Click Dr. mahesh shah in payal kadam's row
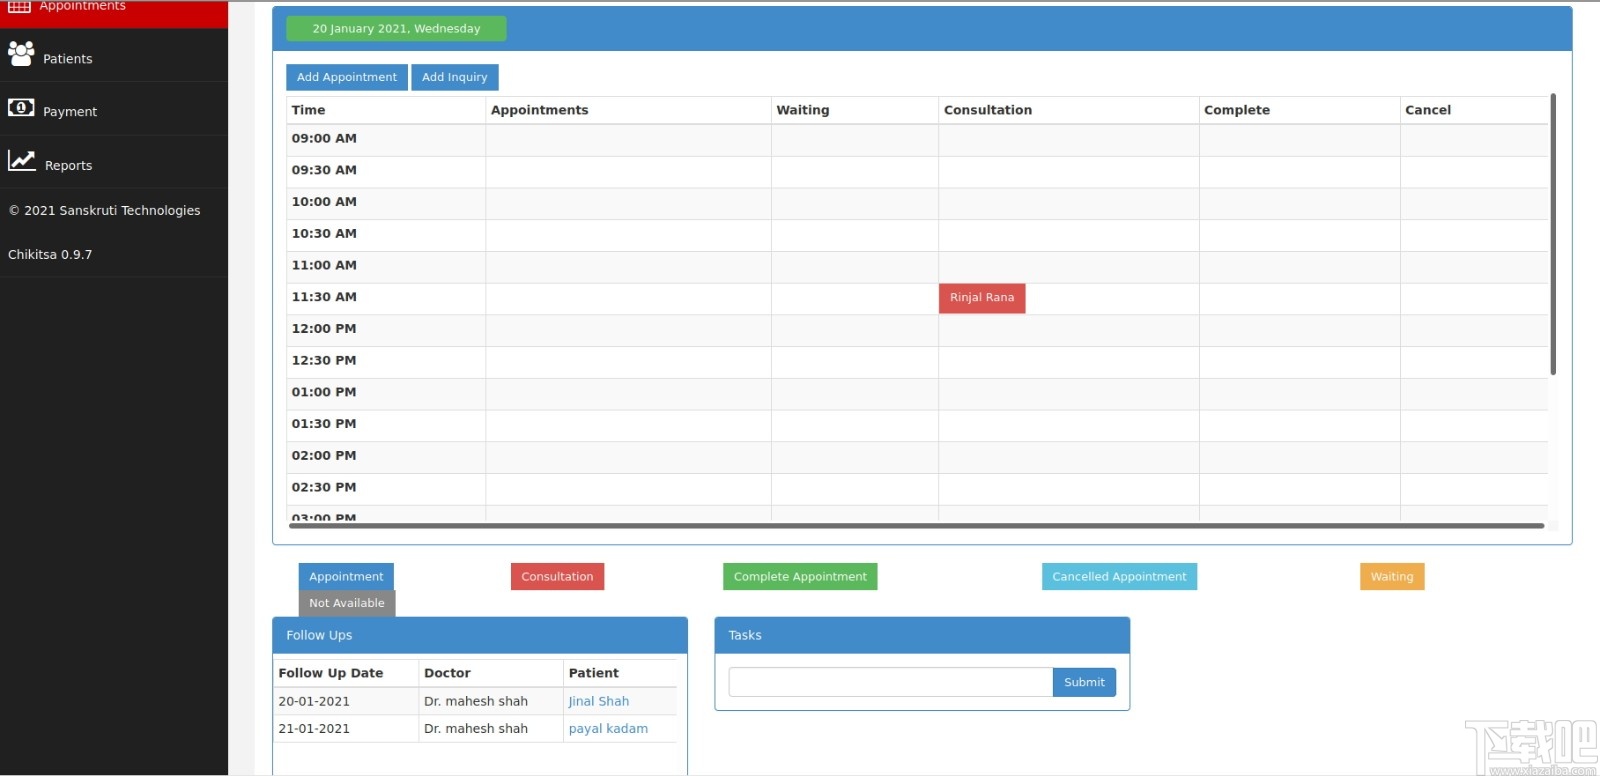The image size is (1600, 776). click(476, 729)
